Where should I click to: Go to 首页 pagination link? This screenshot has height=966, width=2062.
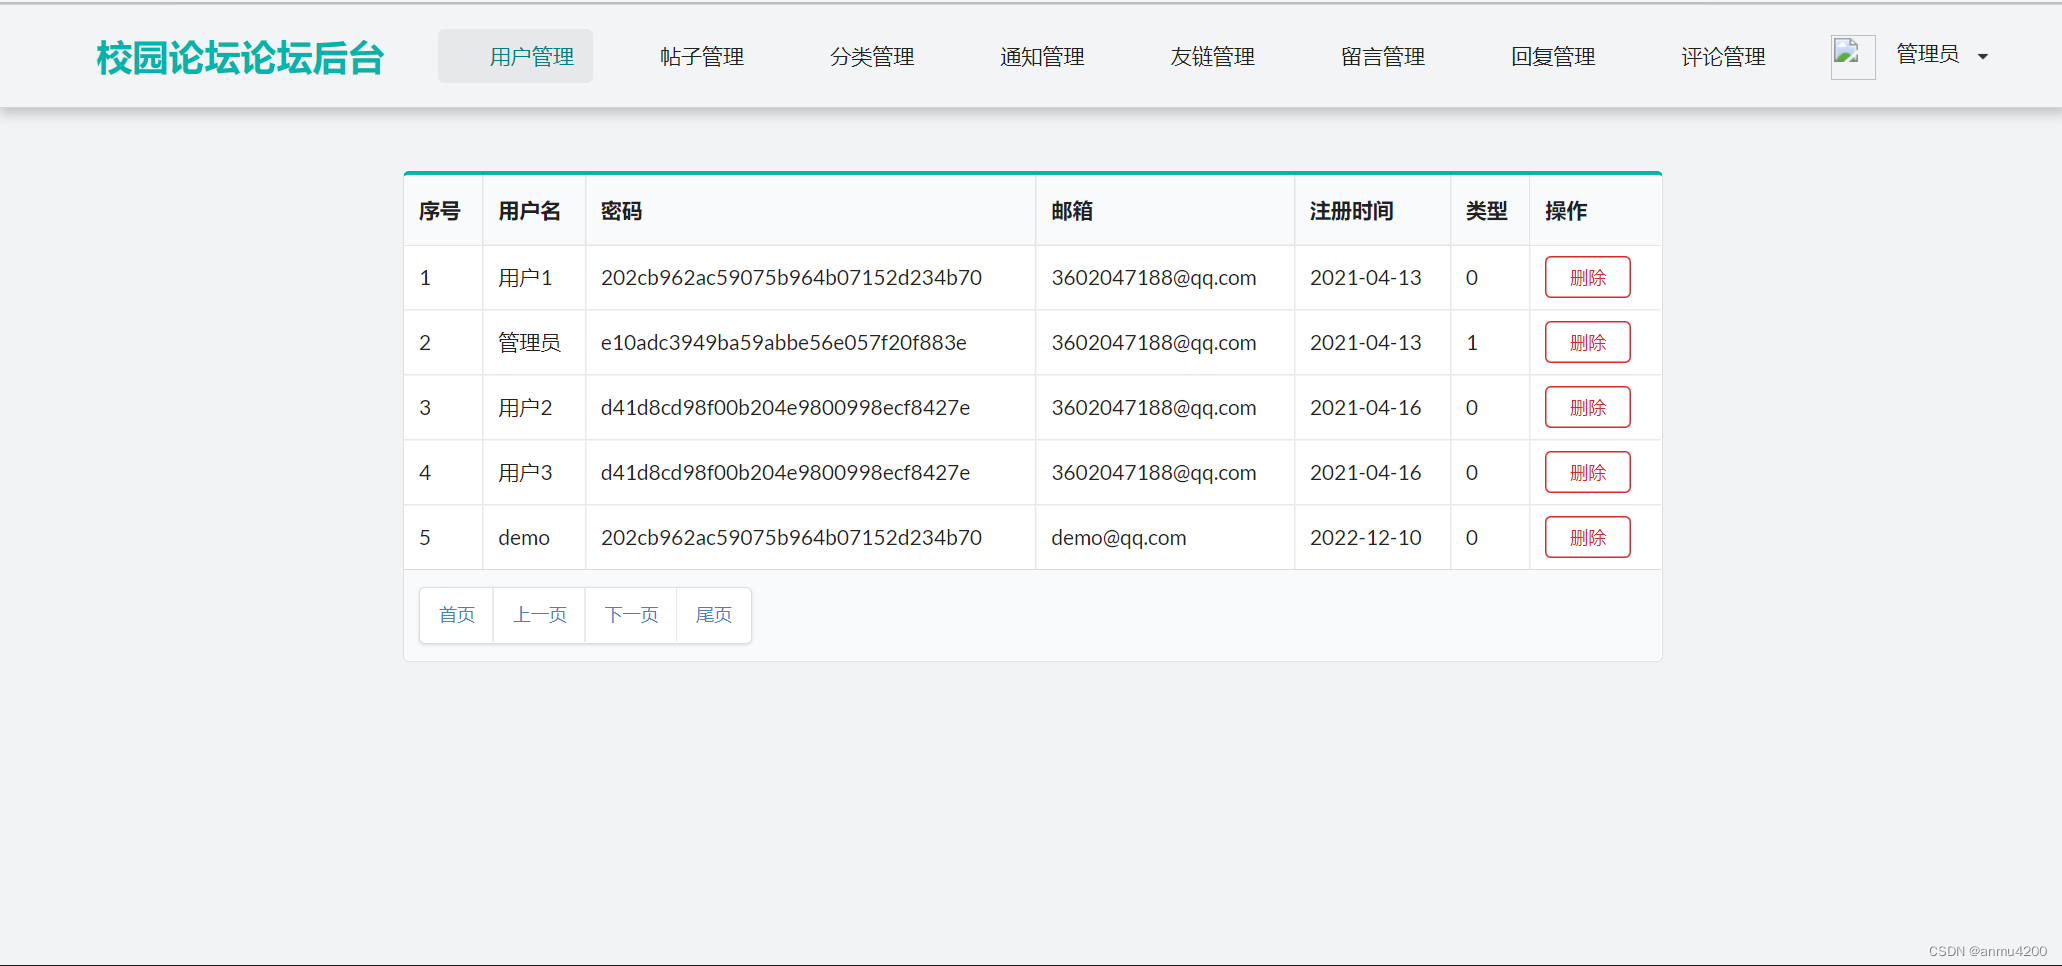(457, 615)
